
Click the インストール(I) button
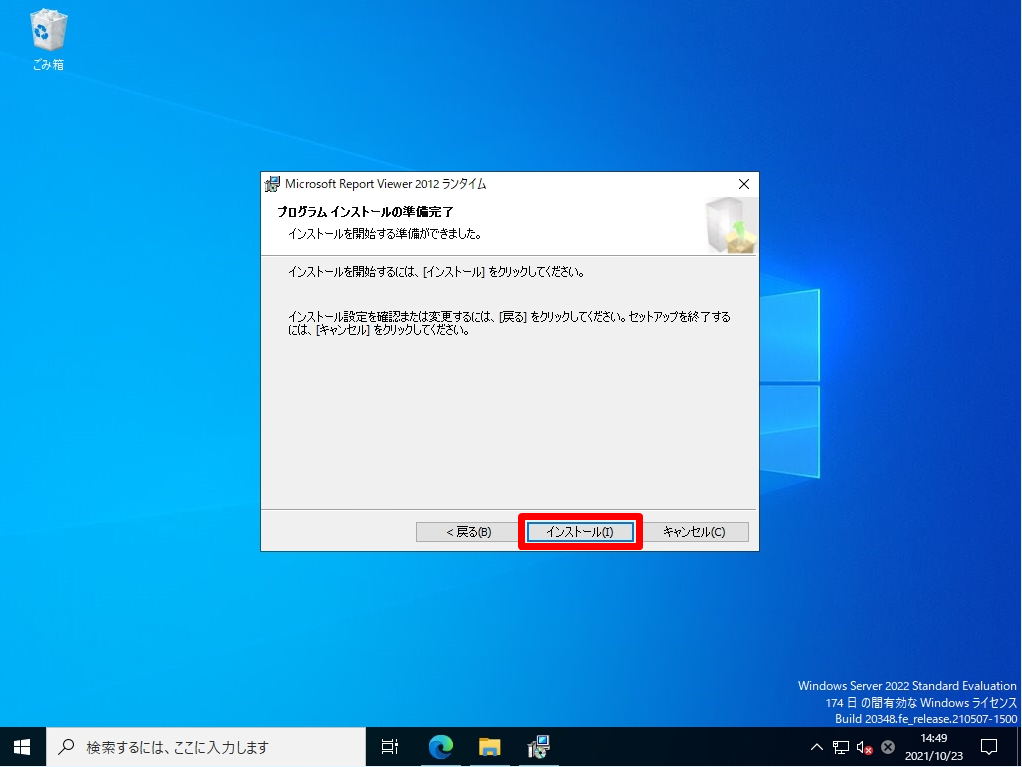click(x=580, y=532)
